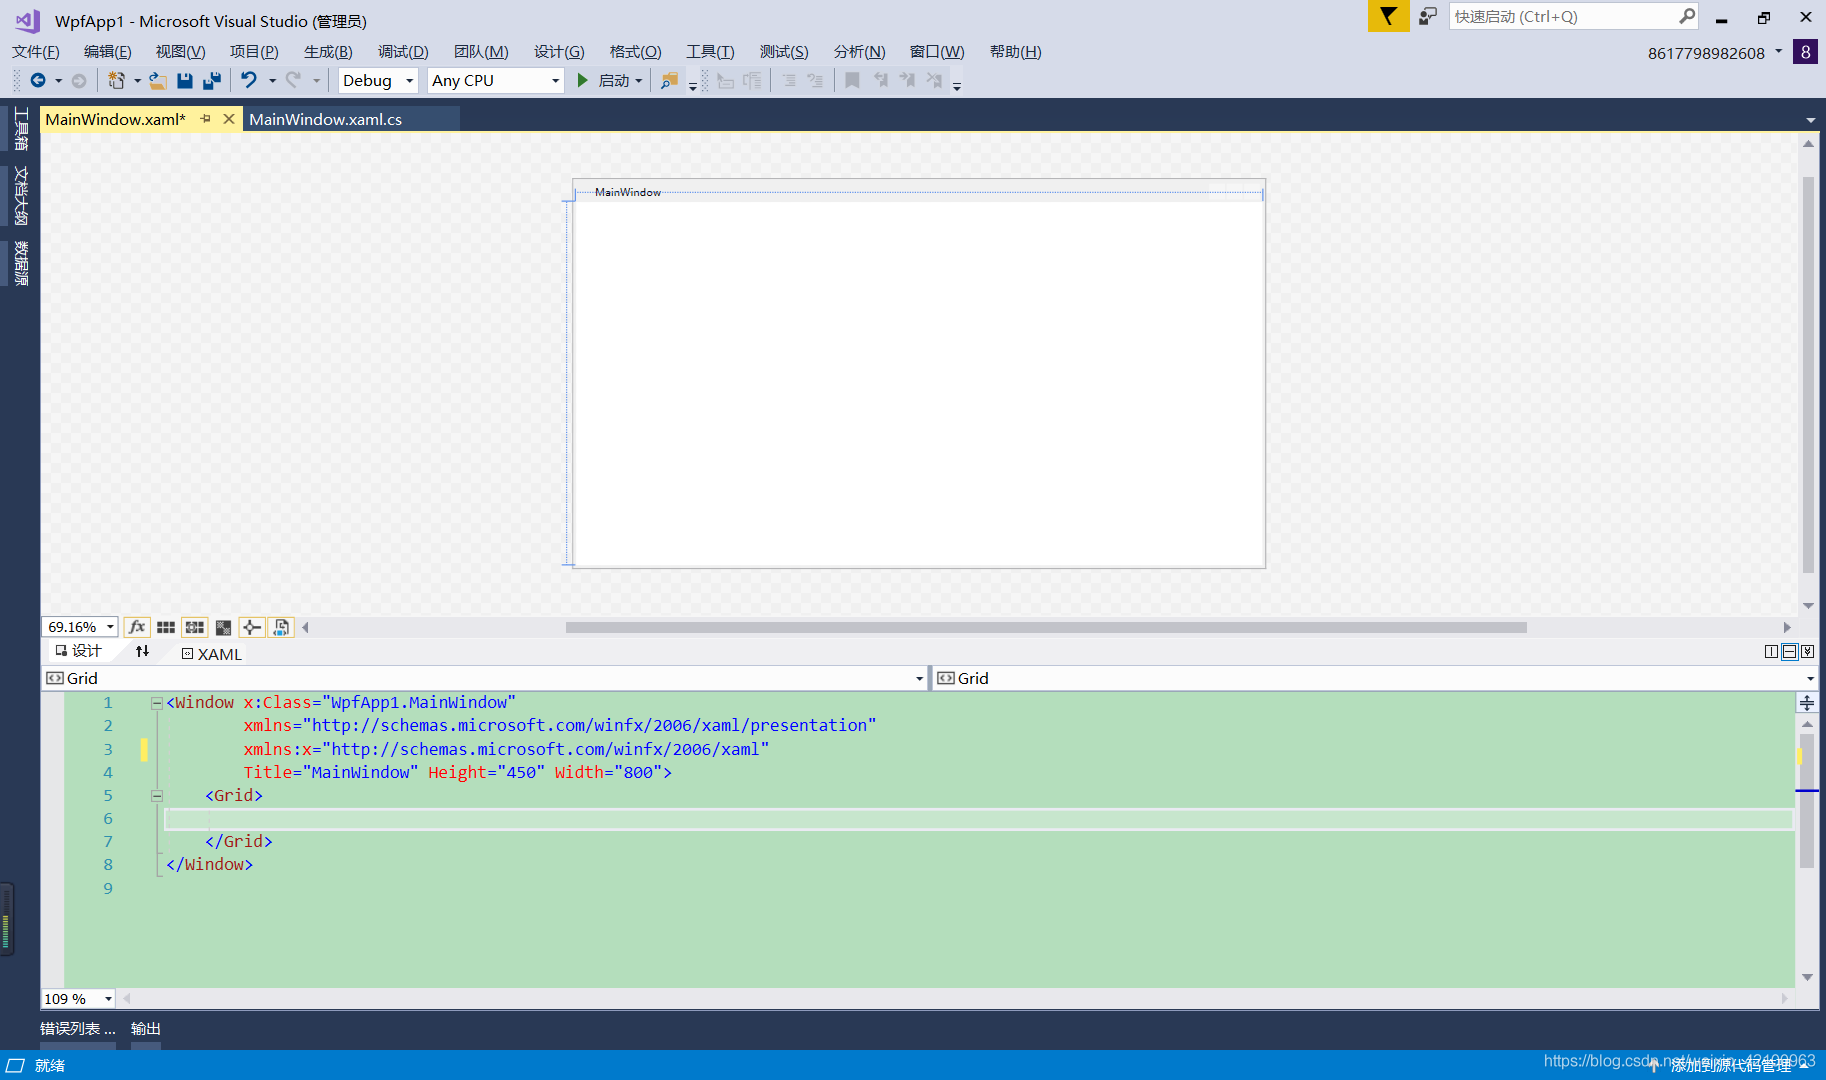Open the 工具(T) menu
This screenshot has height=1080, width=1826.
[x=710, y=52]
